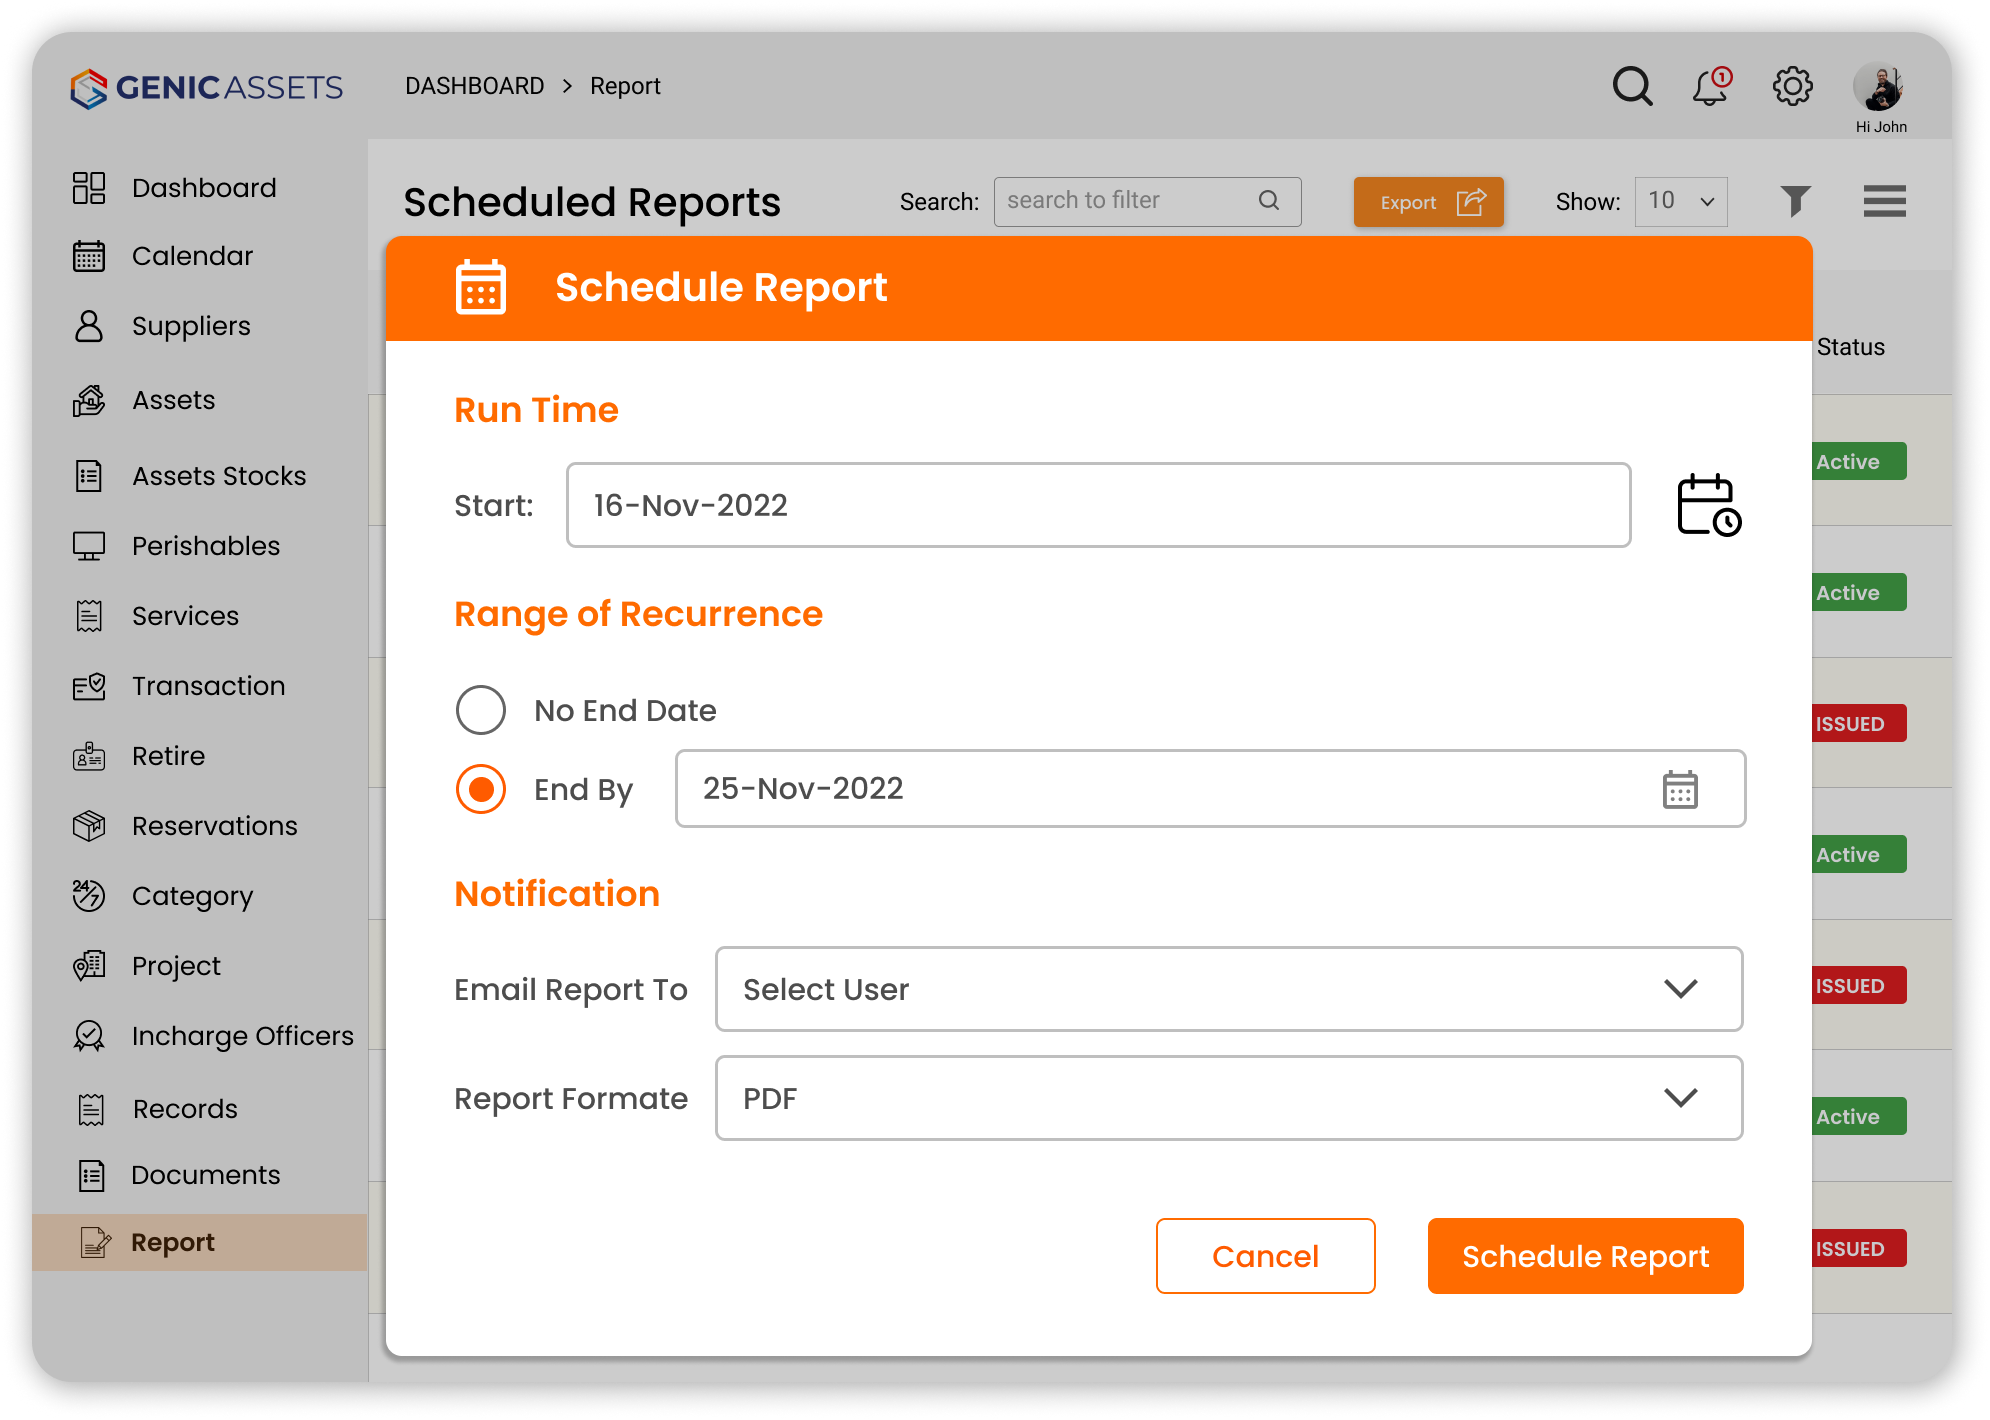
Task: Select the No End Date option
Action: click(481, 710)
